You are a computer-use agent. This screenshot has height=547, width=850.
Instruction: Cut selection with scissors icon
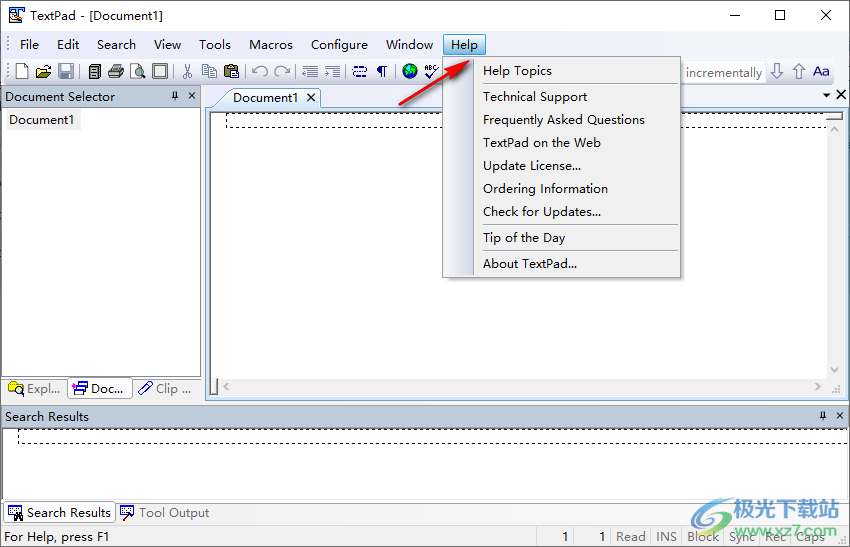(x=188, y=71)
